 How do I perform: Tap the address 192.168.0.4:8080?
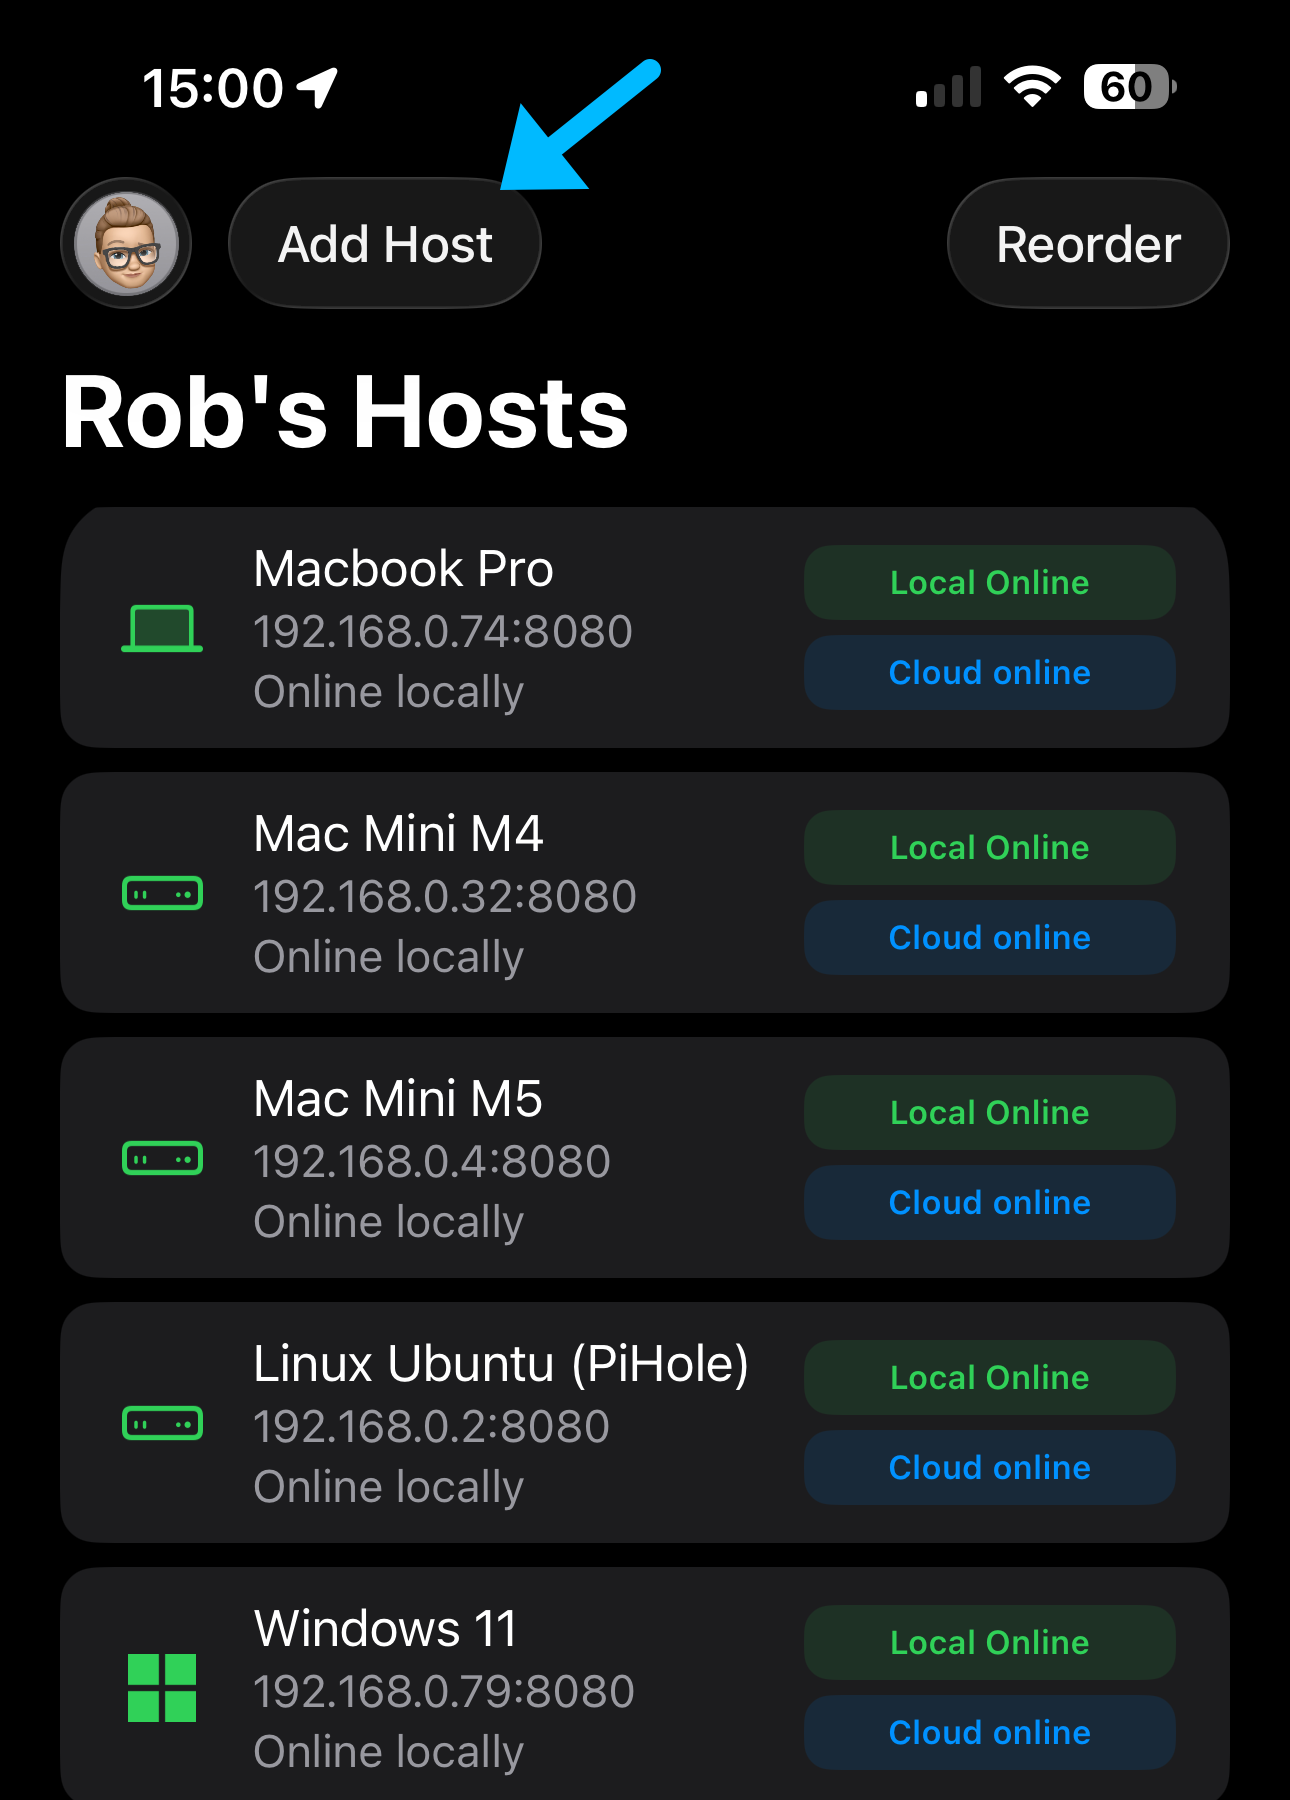tap(432, 1162)
